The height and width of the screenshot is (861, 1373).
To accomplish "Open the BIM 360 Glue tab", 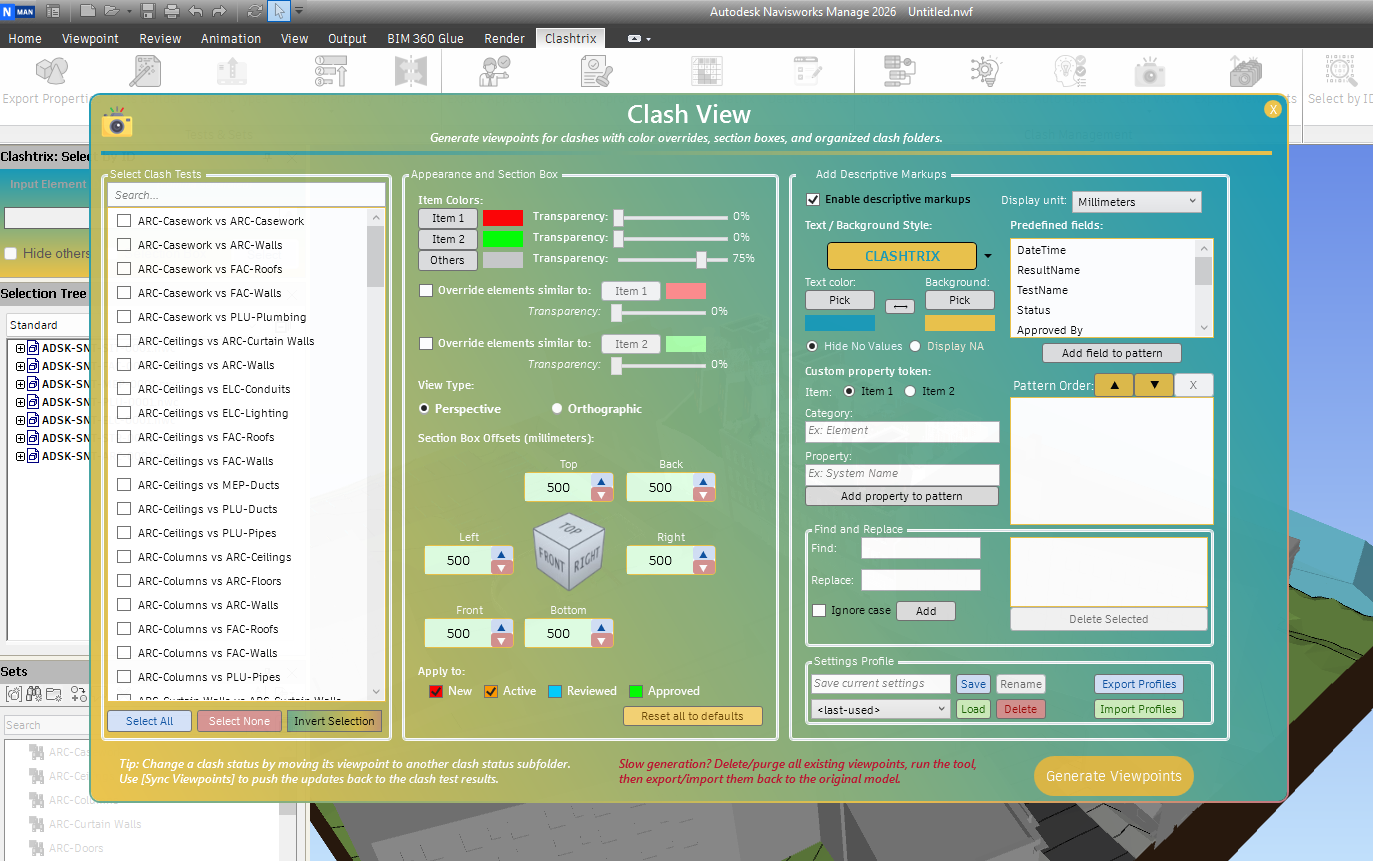I will click(x=425, y=38).
